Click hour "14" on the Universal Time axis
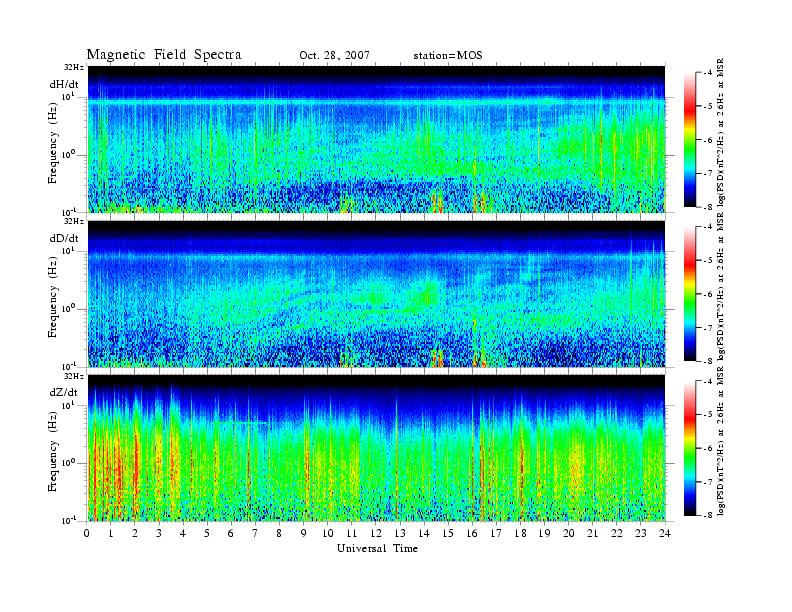 [x=424, y=533]
